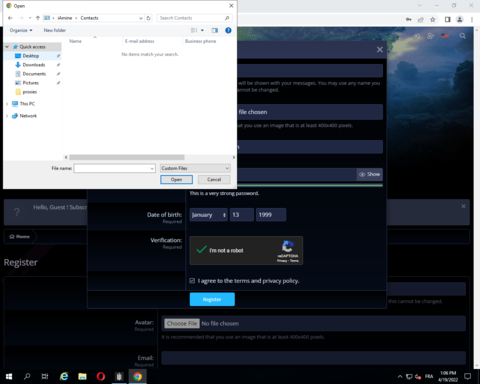Expand the This PC tree node
This screenshot has width=480, height=384.
(7, 104)
